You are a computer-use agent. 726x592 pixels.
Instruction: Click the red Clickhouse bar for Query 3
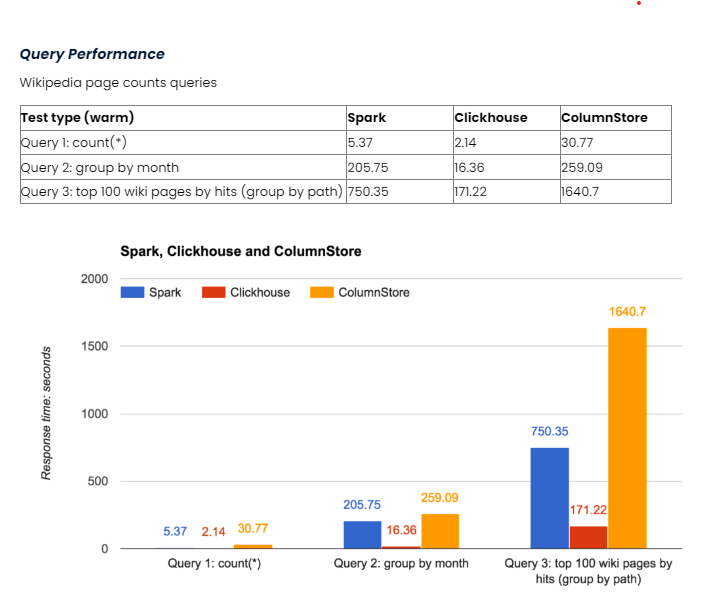click(x=588, y=537)
